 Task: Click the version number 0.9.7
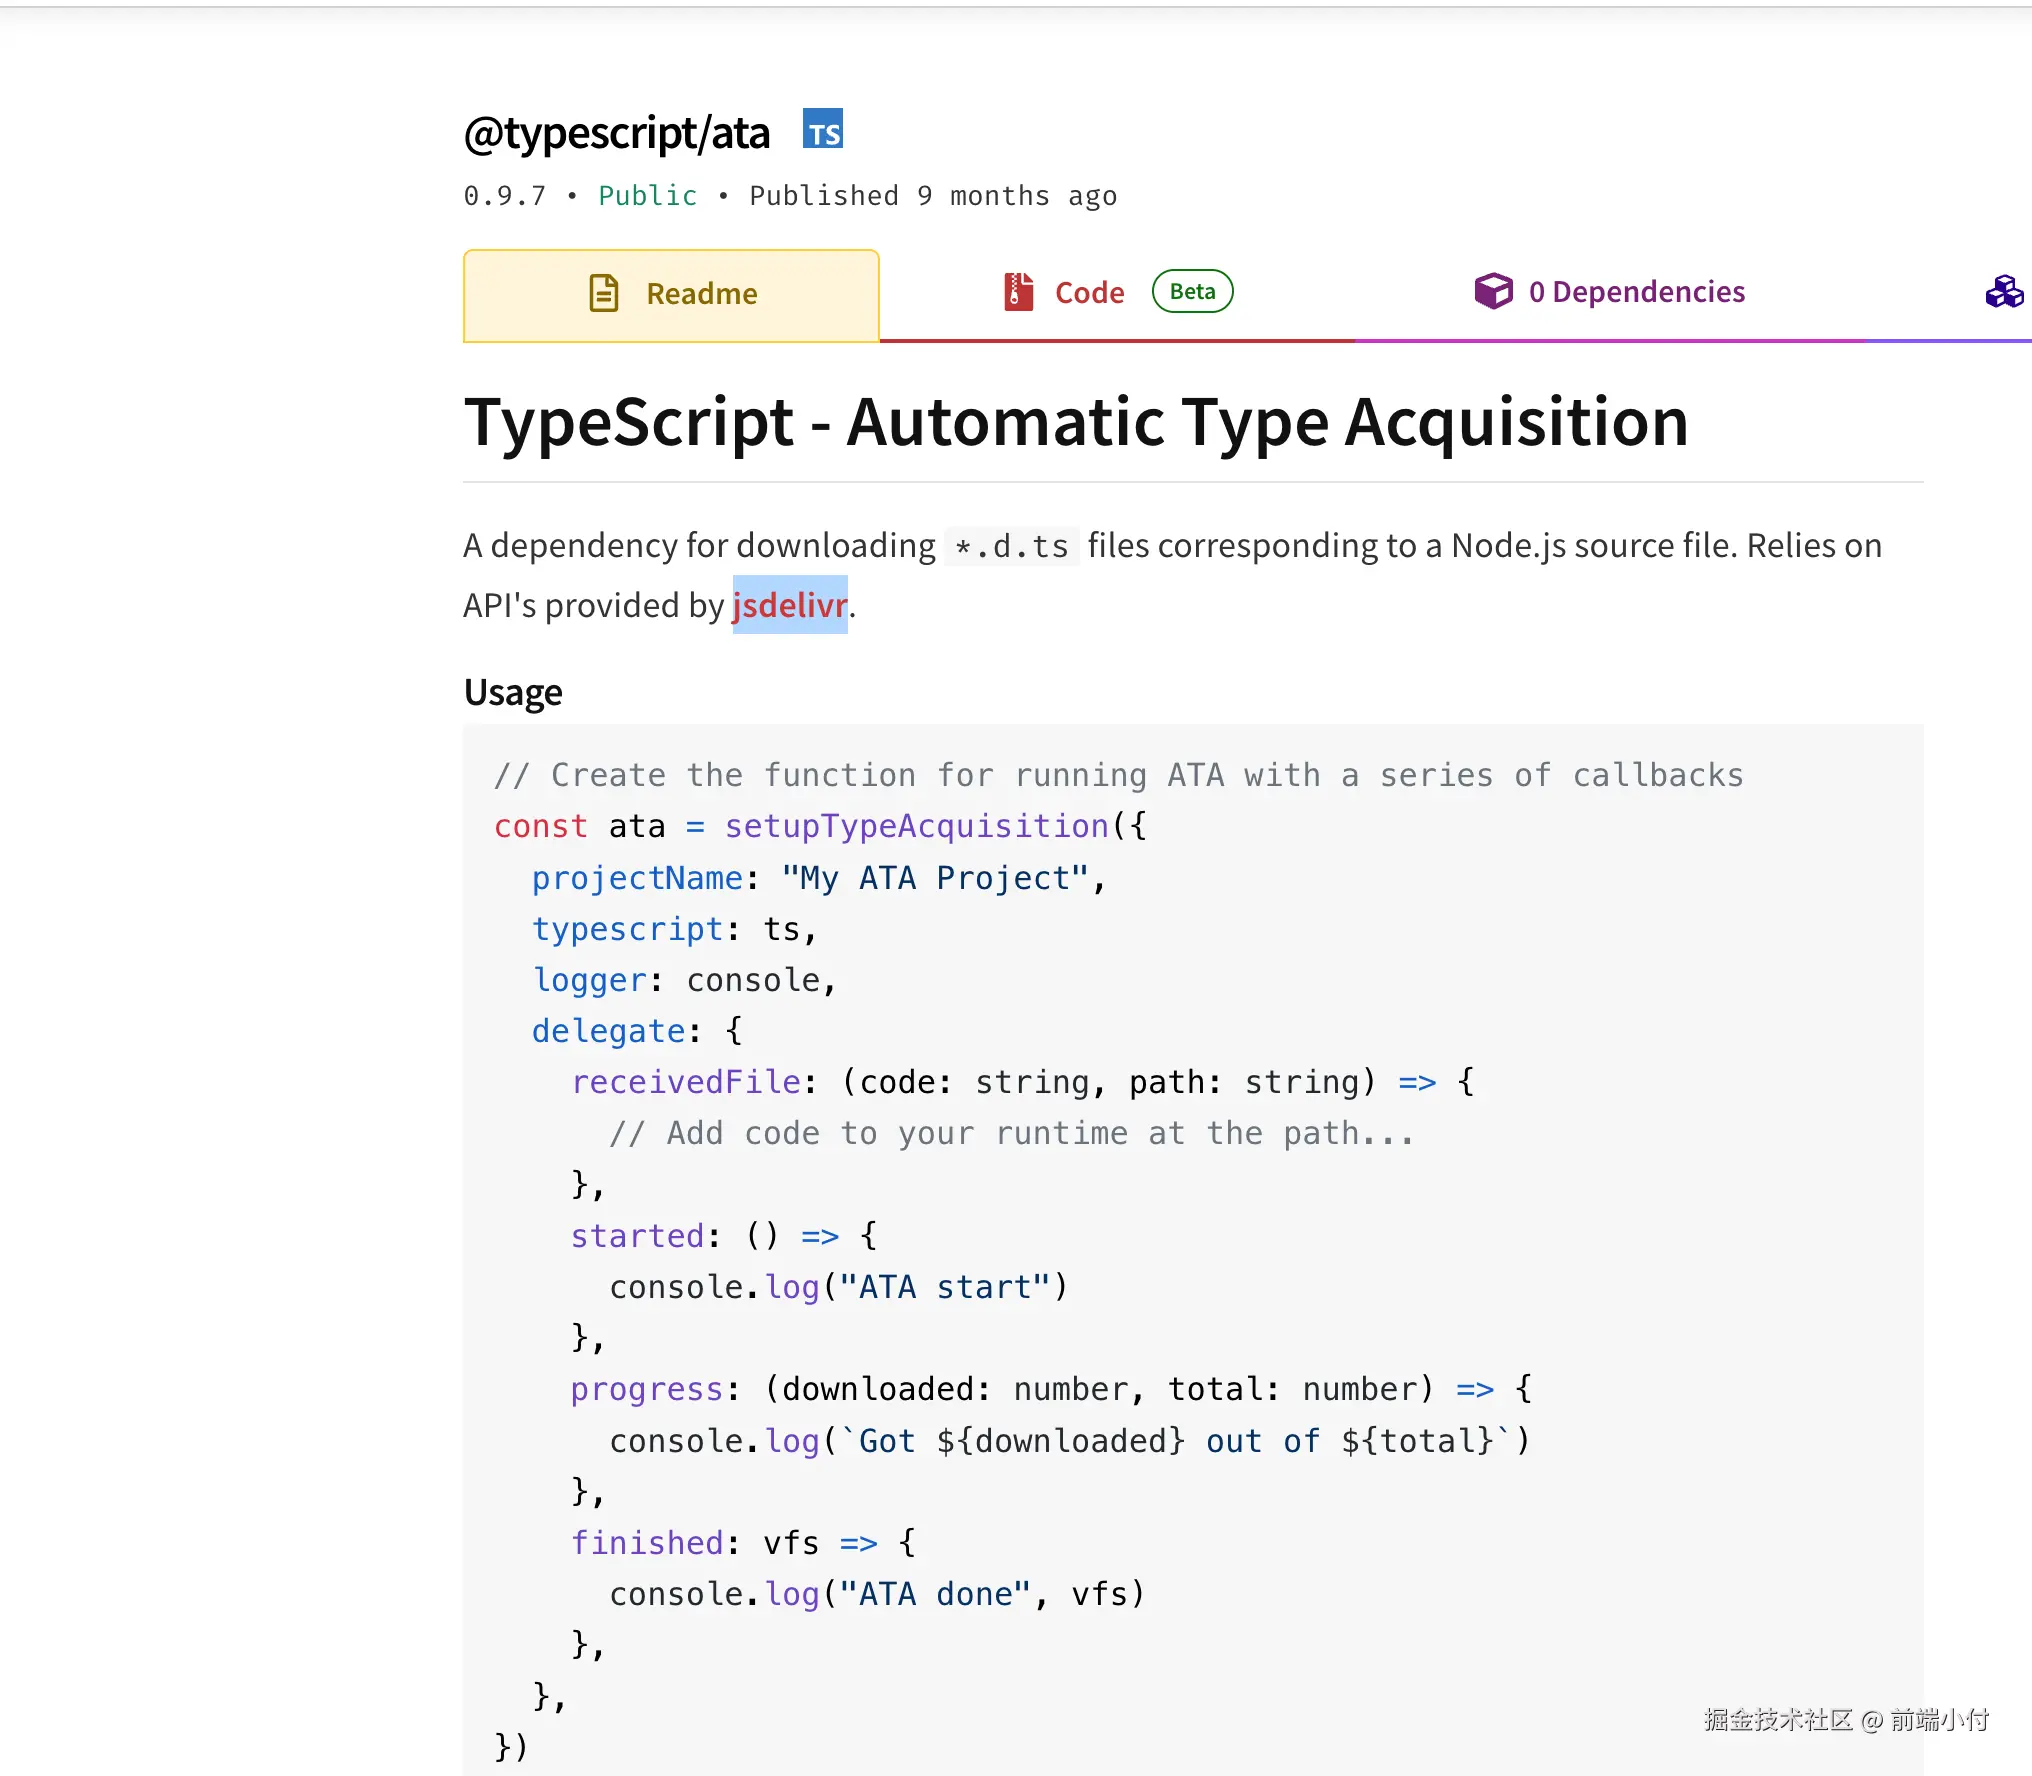coord(505,196)
